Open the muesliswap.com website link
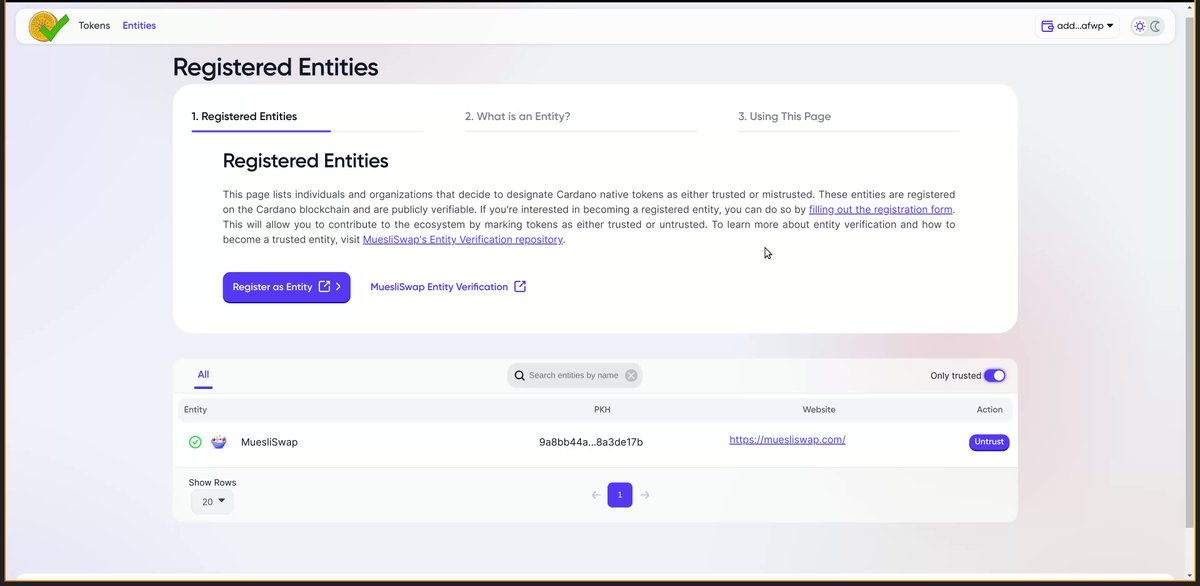The height and width of the screenshot is (586, 1200). pos(787,439)
